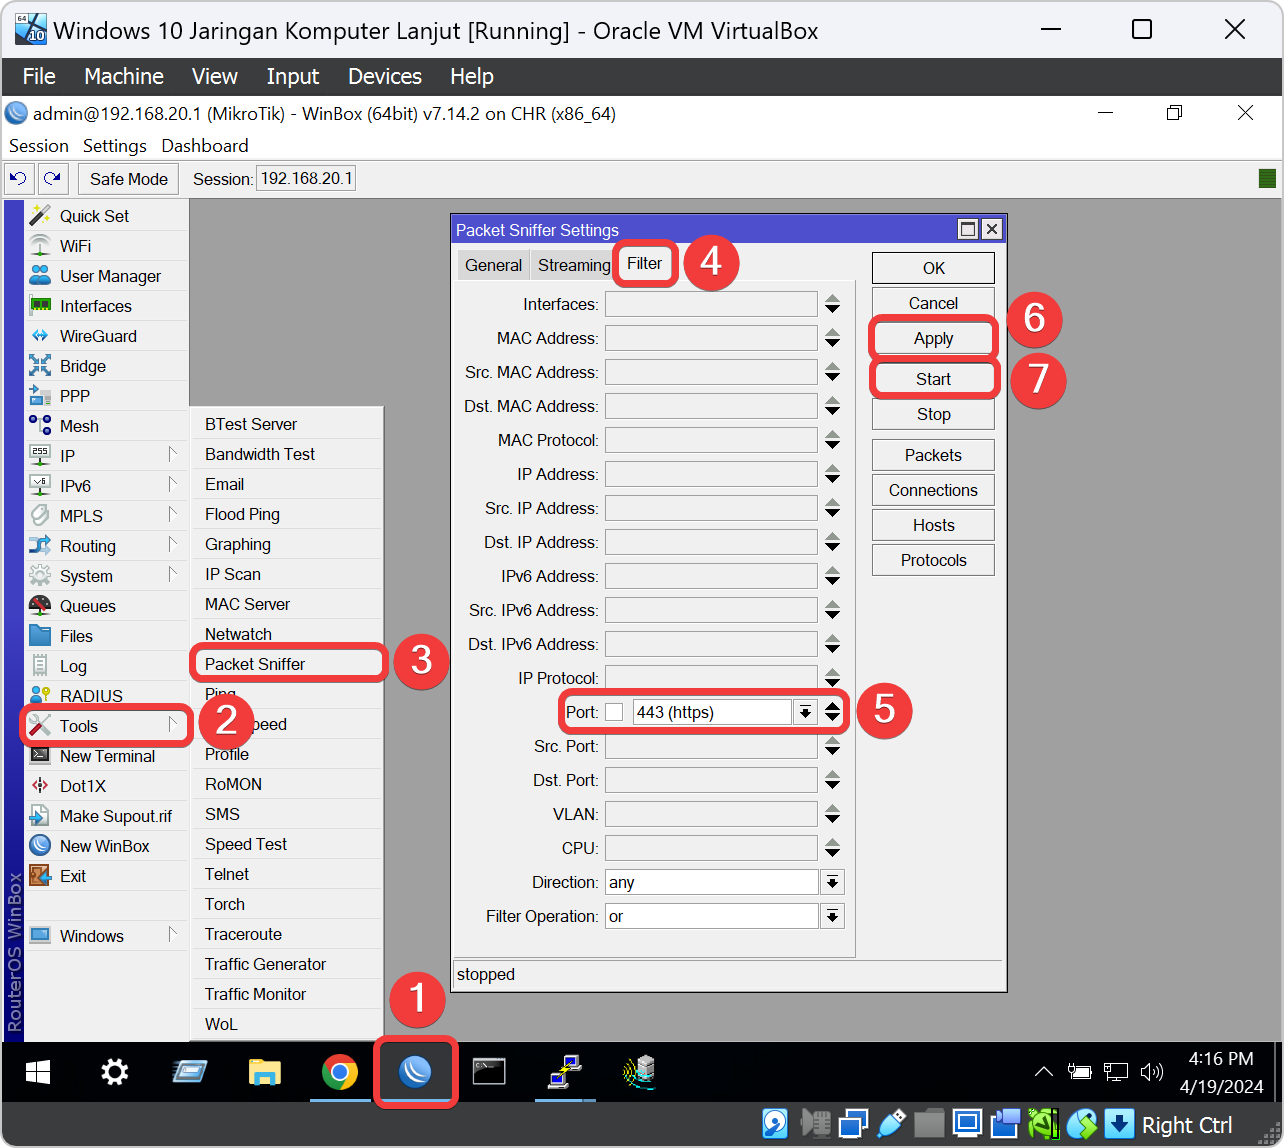Open Log sidebar icon
Viewport: 1284px width, 1148px height.
40,665
